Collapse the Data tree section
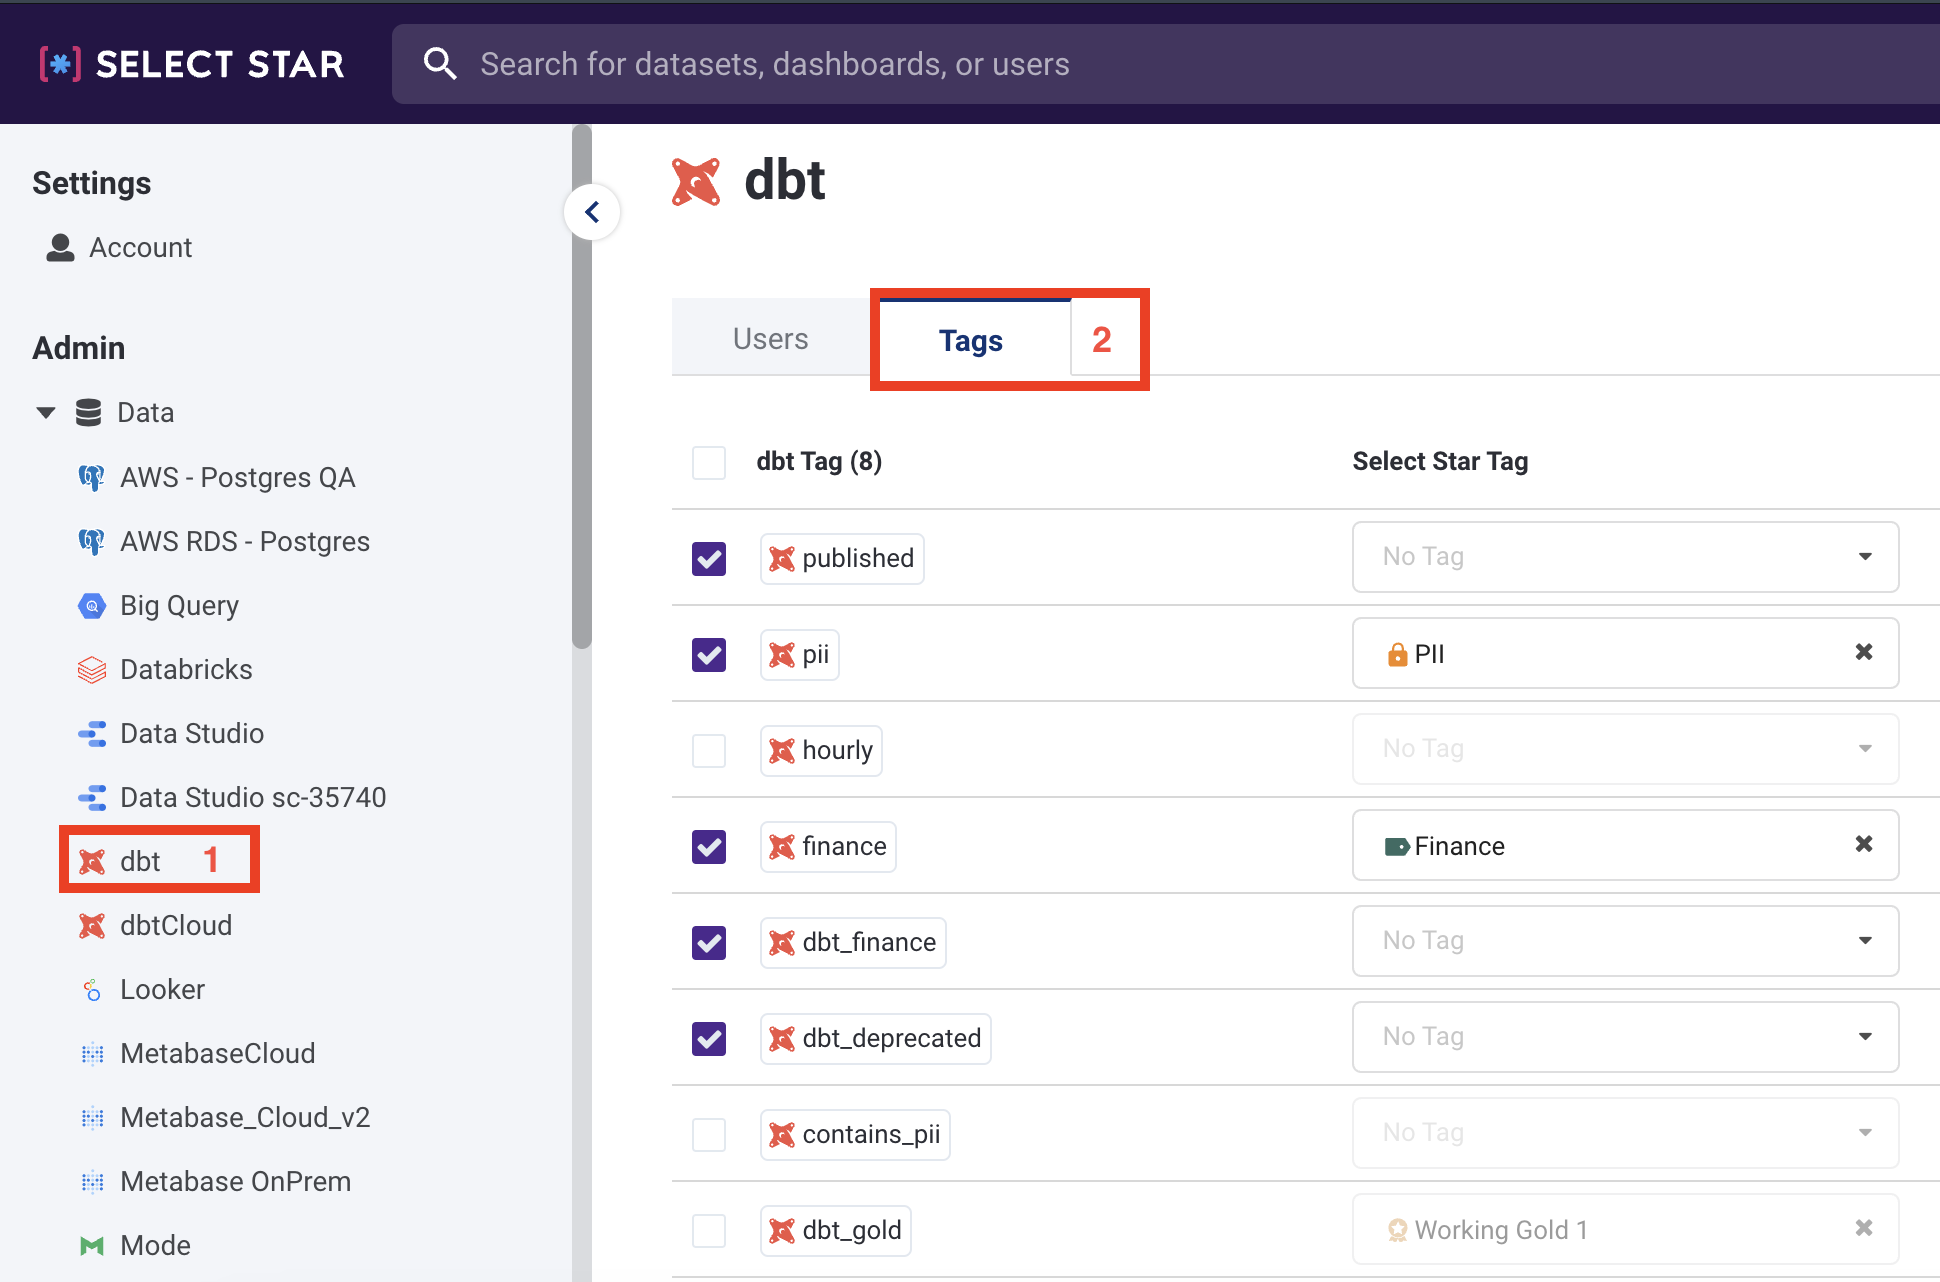Viewport: 1940px width, 1282px height. point(46,413)
